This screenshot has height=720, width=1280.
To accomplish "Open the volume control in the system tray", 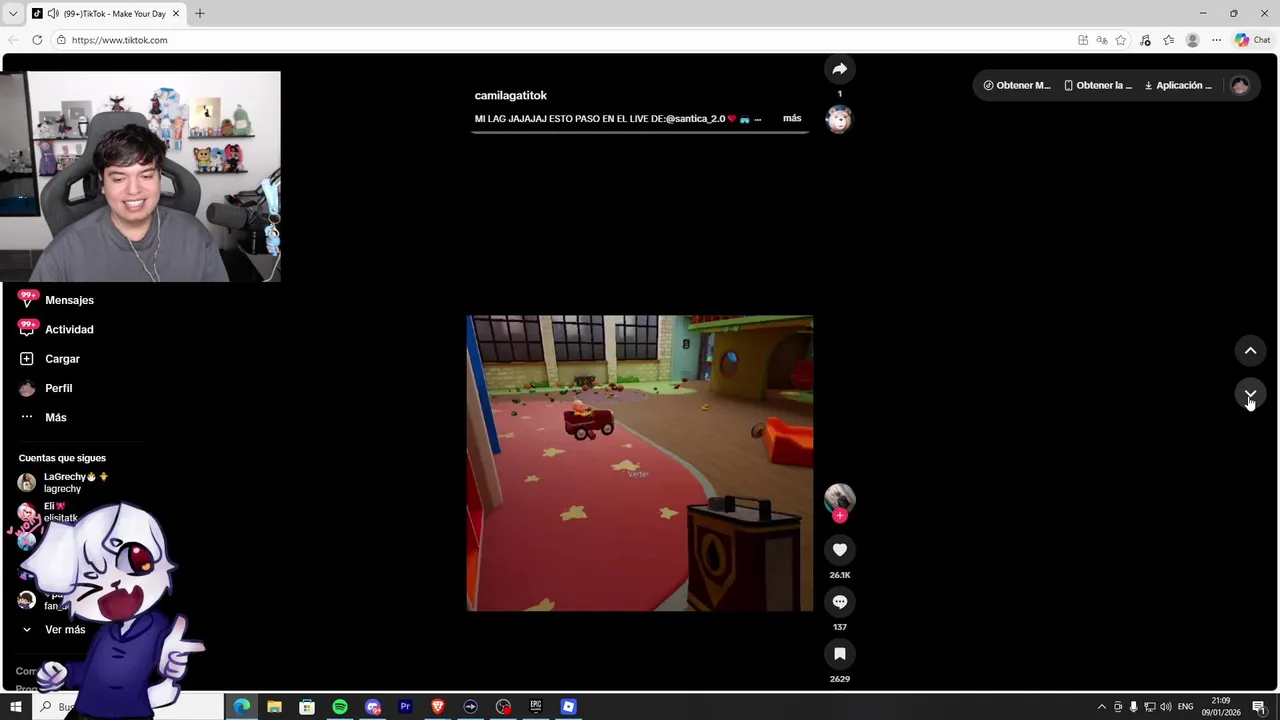I will [x=1166, y=707].
